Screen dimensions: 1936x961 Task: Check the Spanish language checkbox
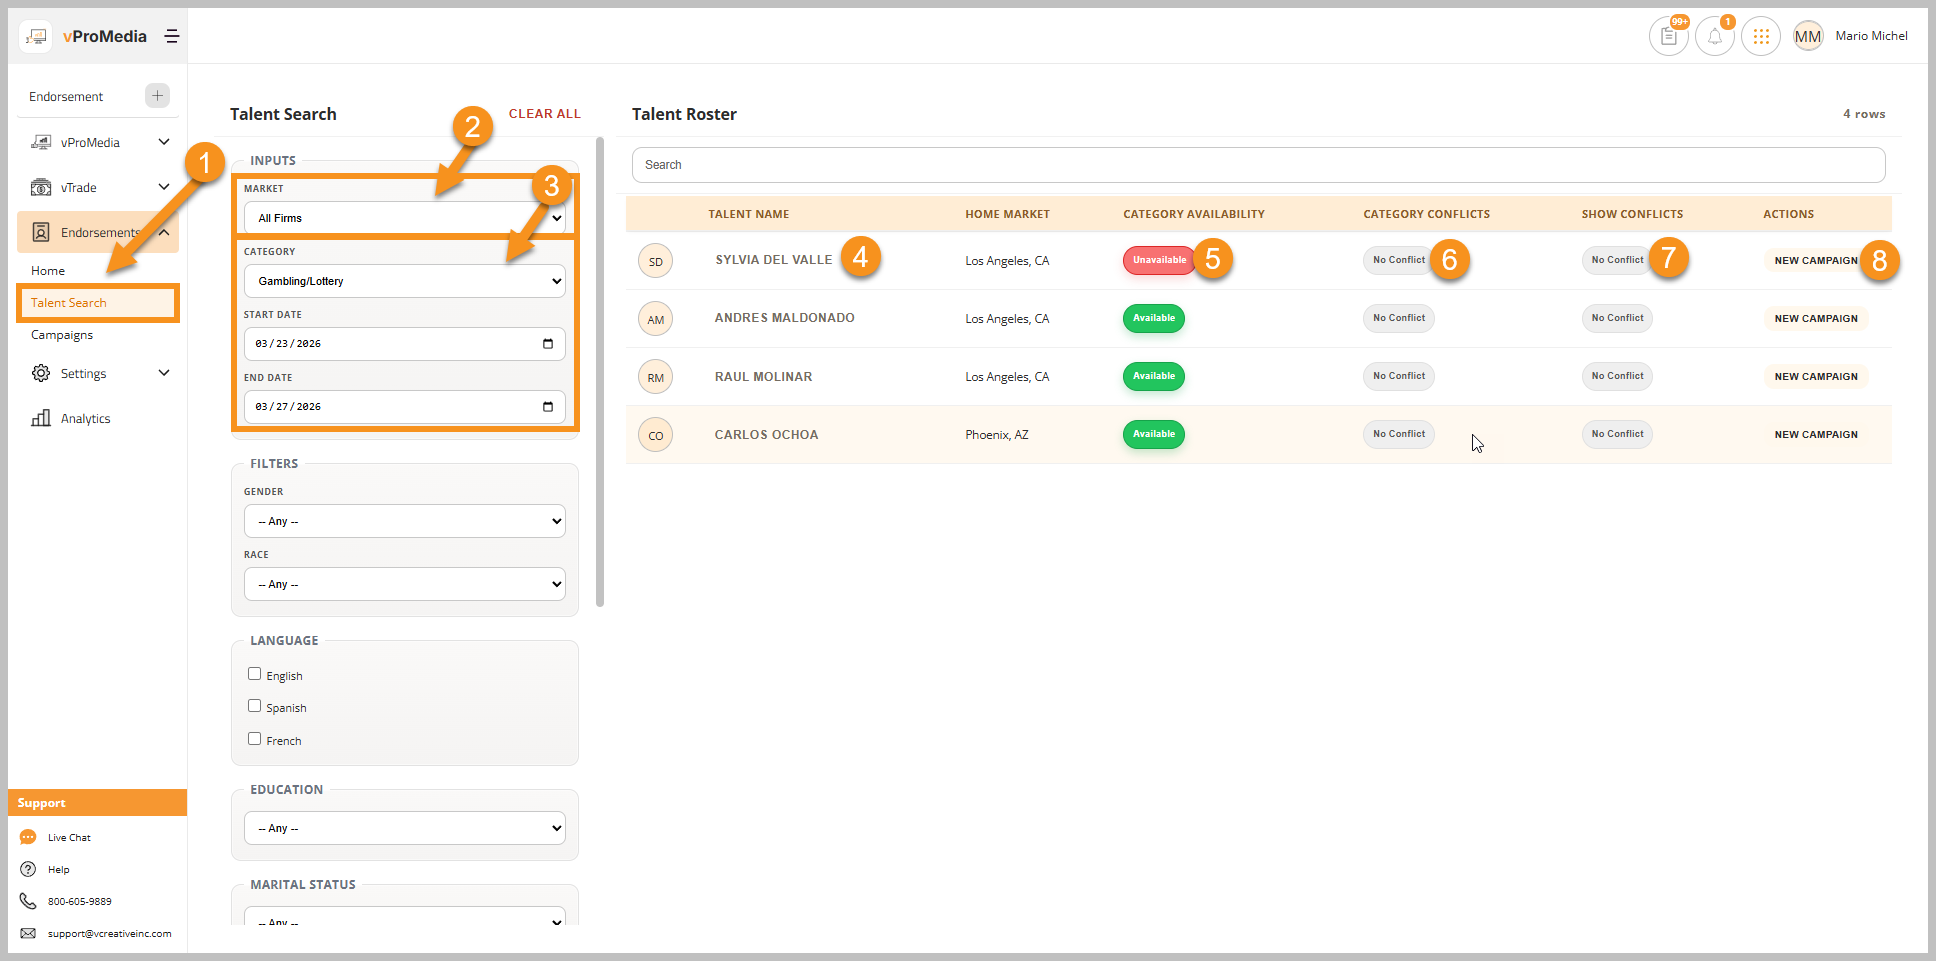(254, 706)
